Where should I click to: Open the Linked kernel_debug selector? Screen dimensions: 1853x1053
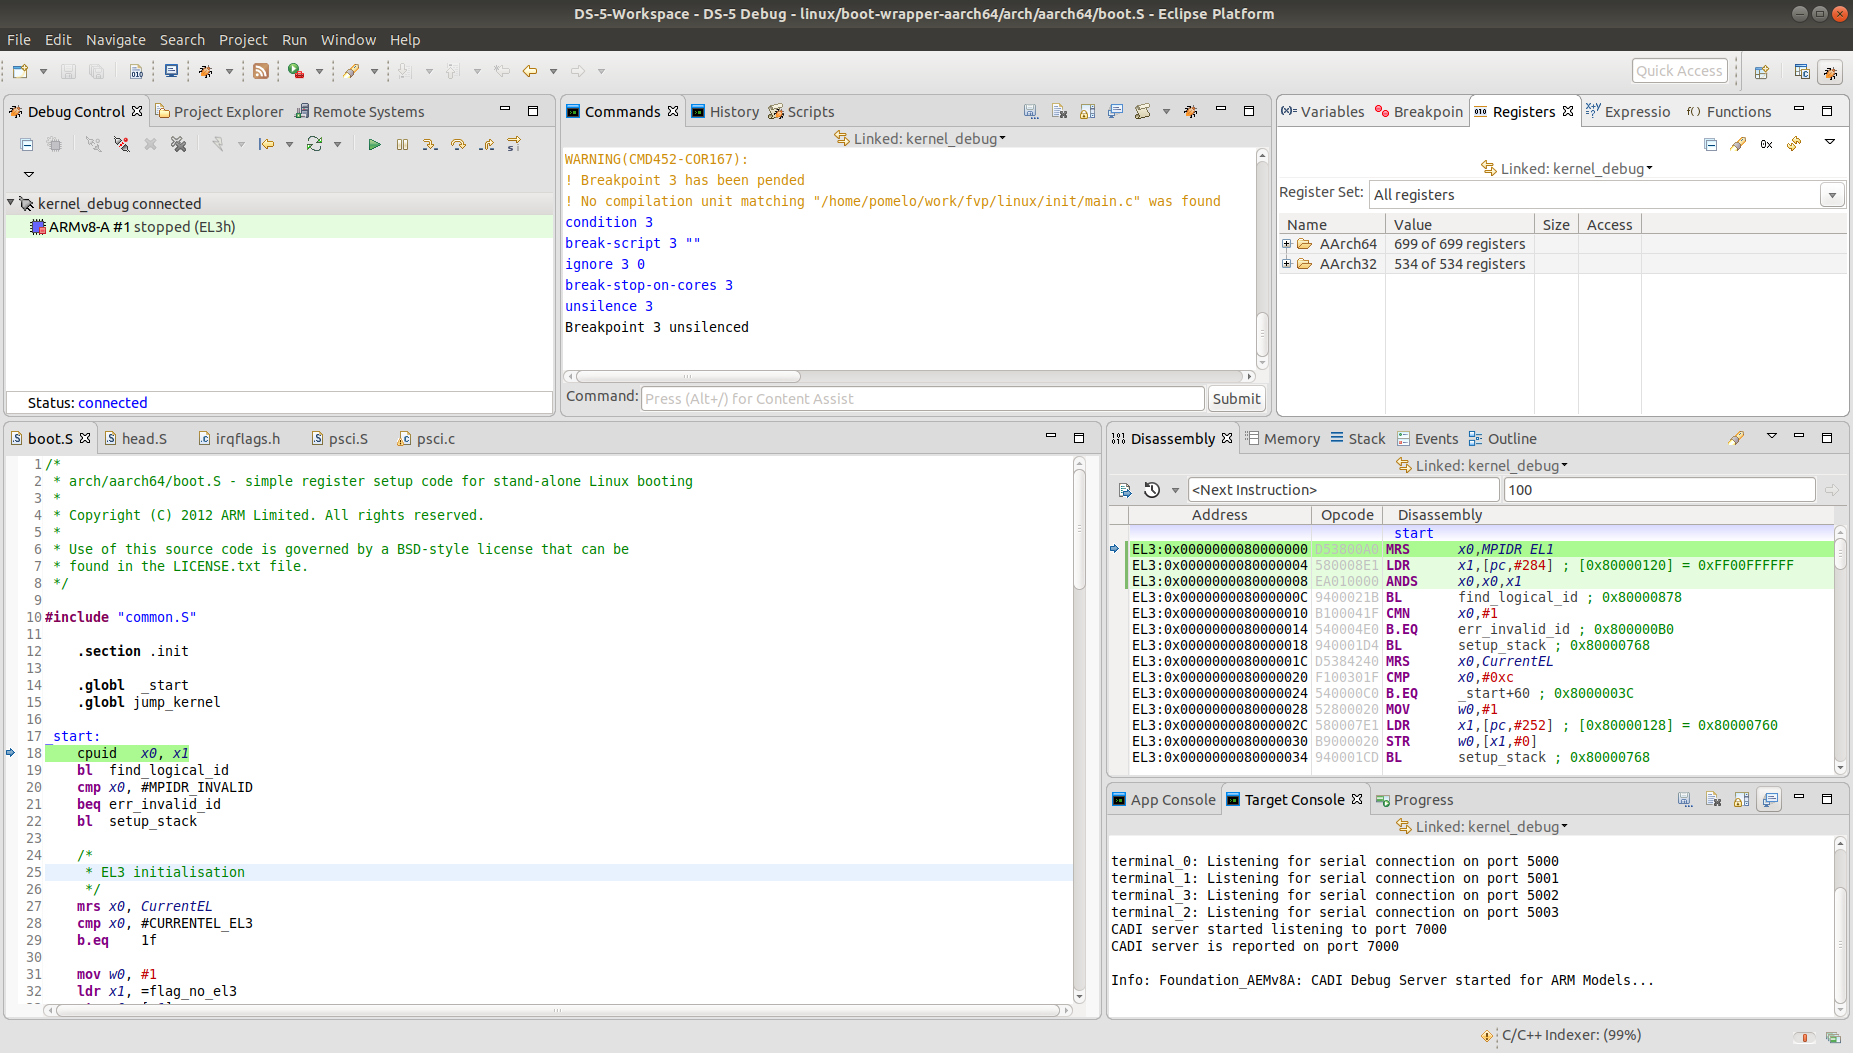[x=920, y=138]
